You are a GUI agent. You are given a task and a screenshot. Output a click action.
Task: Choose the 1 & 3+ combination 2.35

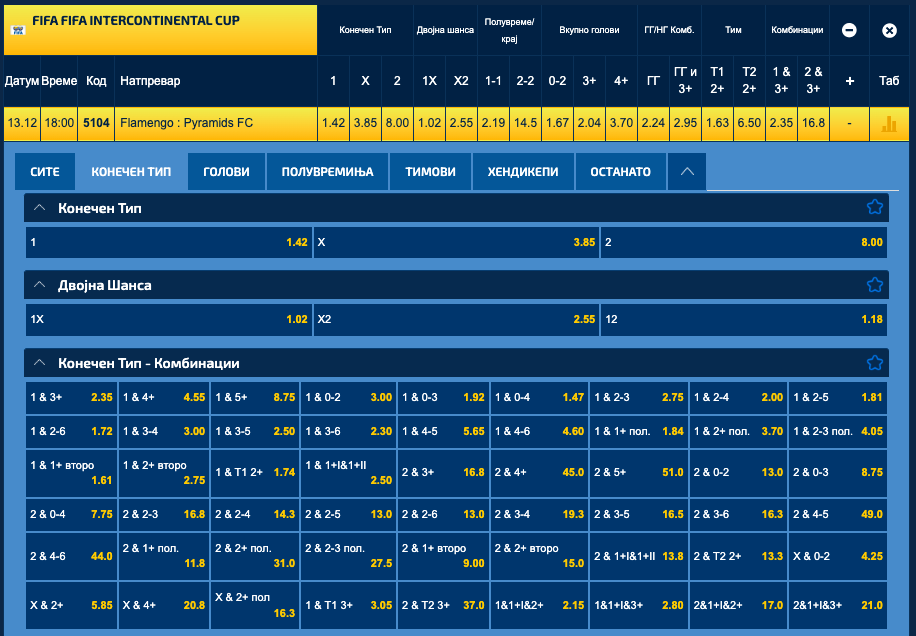(71, 397)
